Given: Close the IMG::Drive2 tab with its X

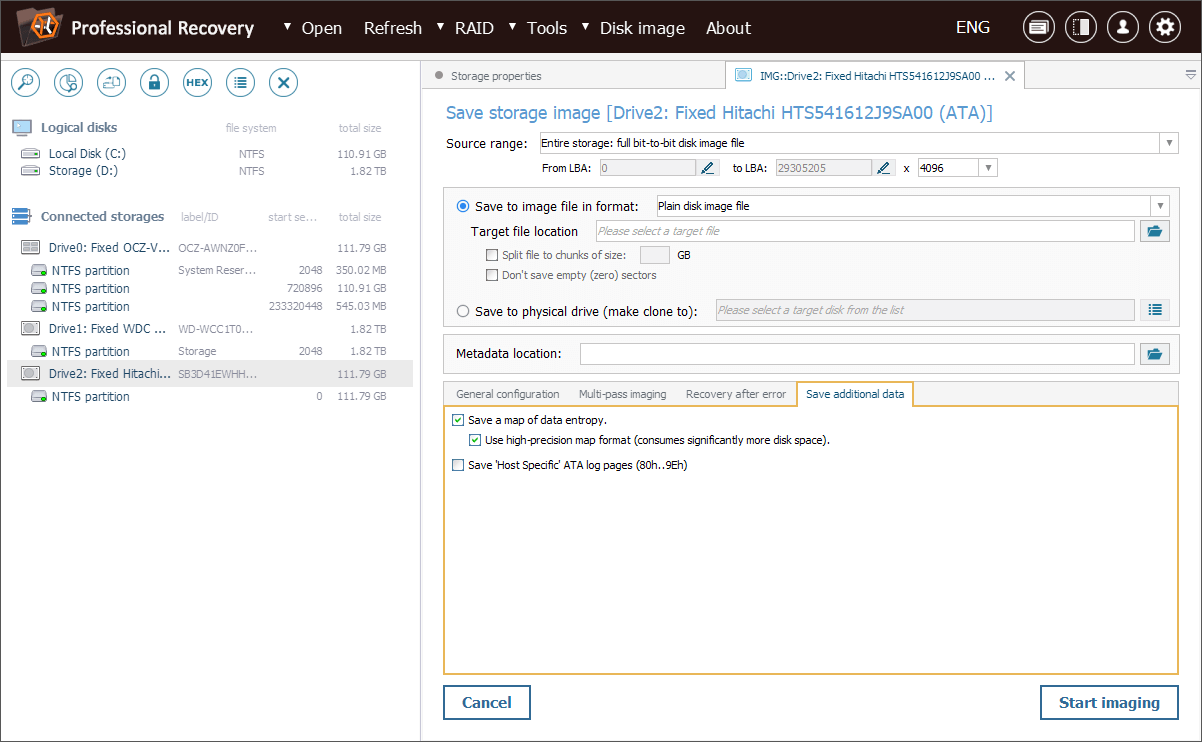Looking at the screenshot, I should (1010, 76).
